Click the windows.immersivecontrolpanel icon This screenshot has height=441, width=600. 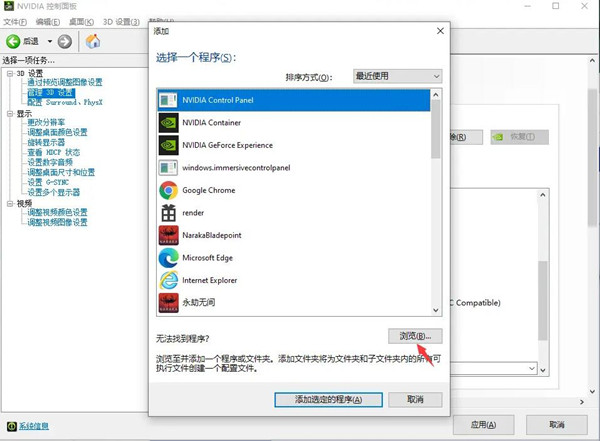[x=168, y=168]
